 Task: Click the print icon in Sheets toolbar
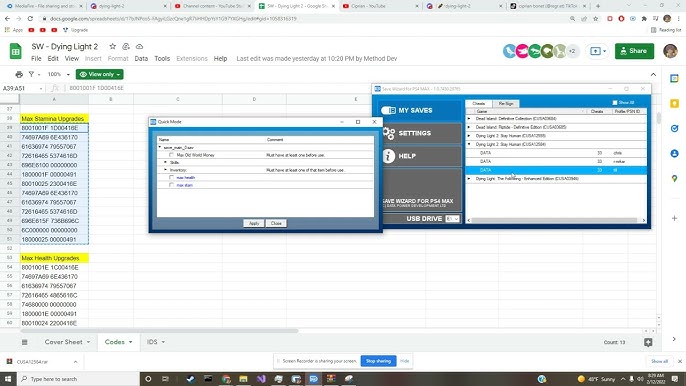coord(19,74)
